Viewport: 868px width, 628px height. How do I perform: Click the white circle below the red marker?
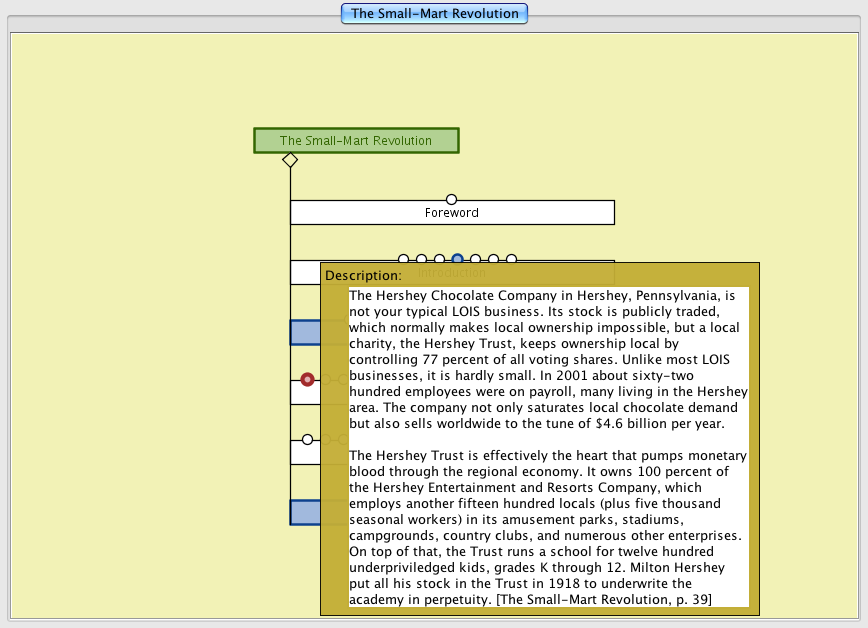(308, 440)
